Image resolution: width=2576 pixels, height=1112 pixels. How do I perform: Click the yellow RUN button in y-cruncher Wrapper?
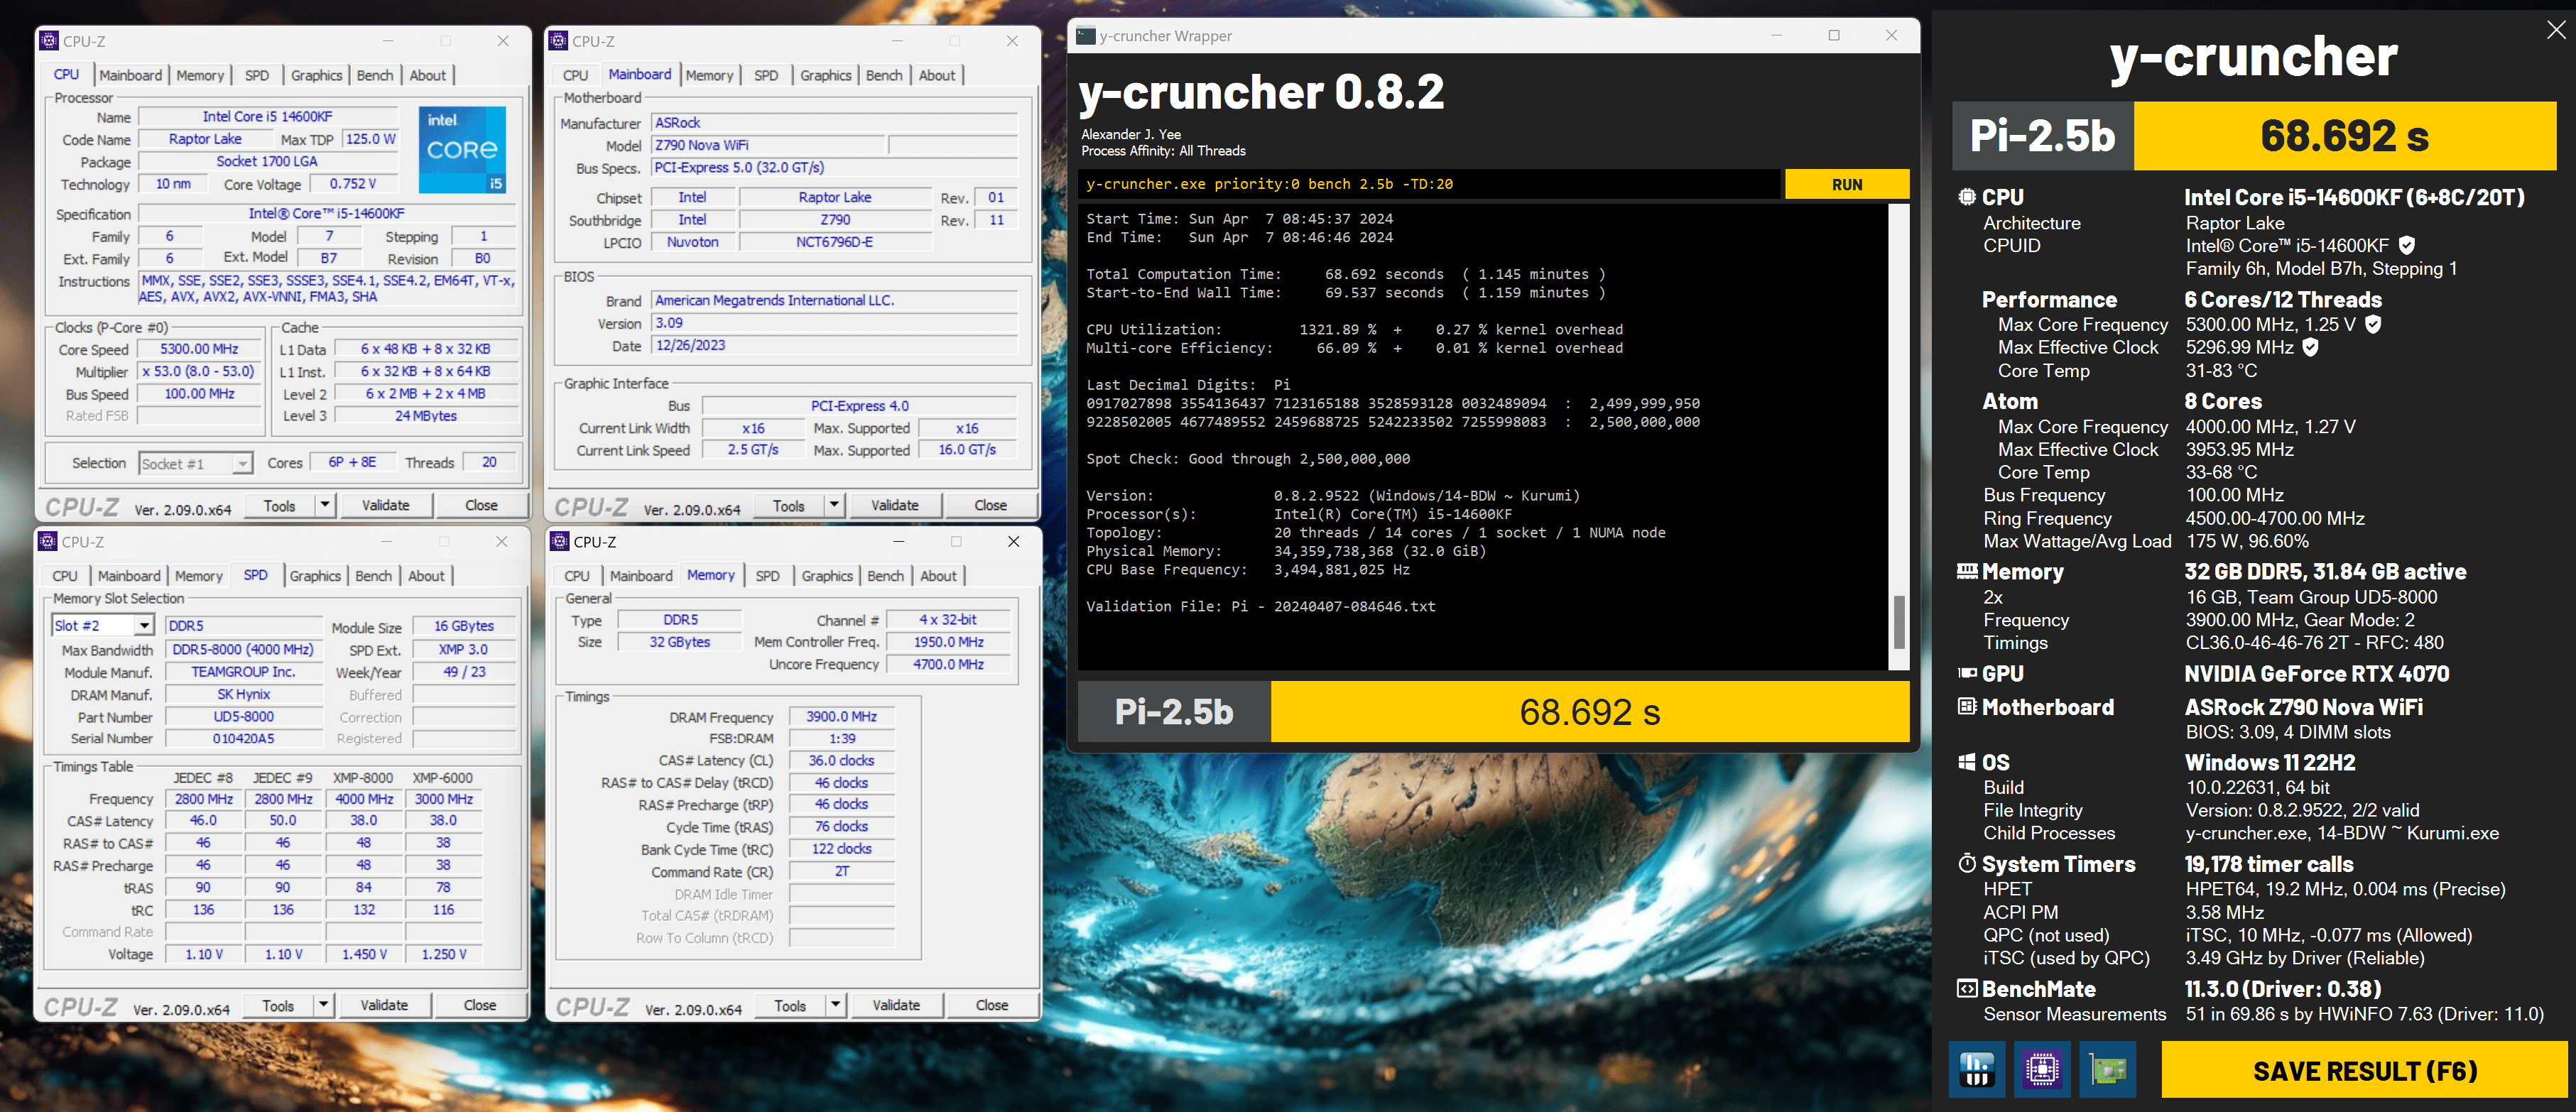tap(1846, 184)
